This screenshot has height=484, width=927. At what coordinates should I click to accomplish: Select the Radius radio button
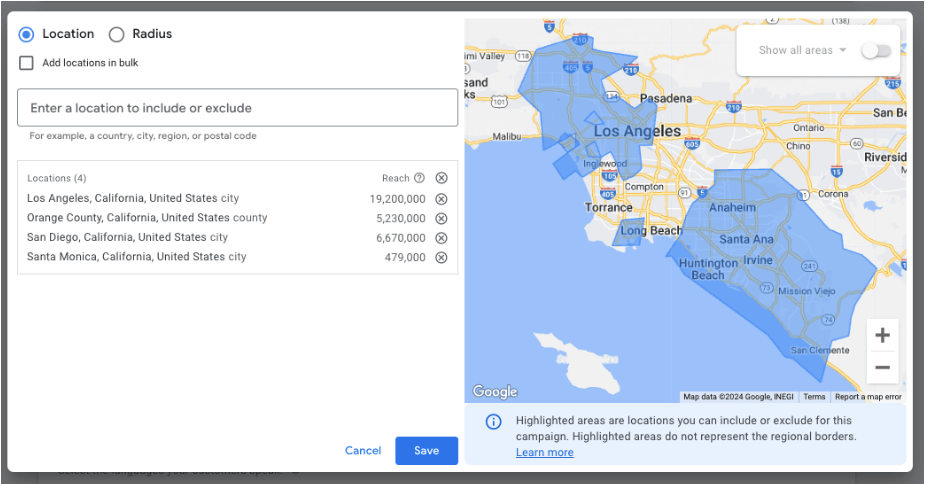pos(117,34)
